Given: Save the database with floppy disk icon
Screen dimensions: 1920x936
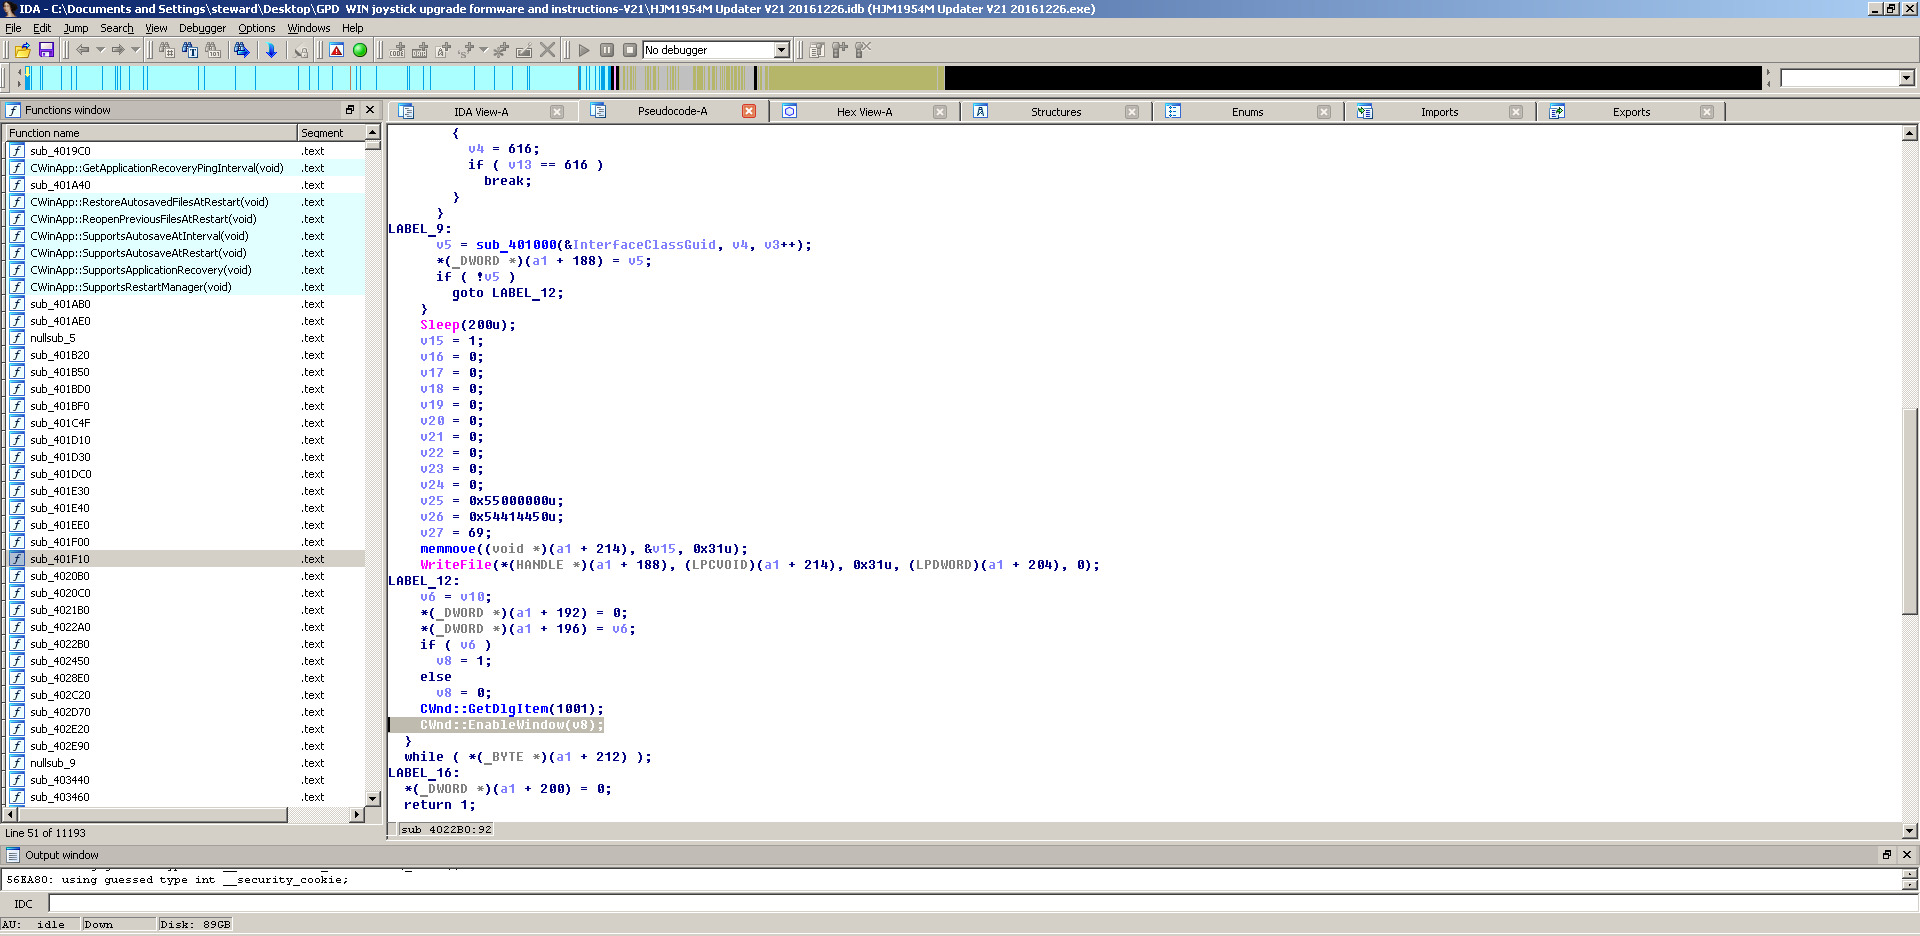Looking at the screenshot, I should [46, 50].
